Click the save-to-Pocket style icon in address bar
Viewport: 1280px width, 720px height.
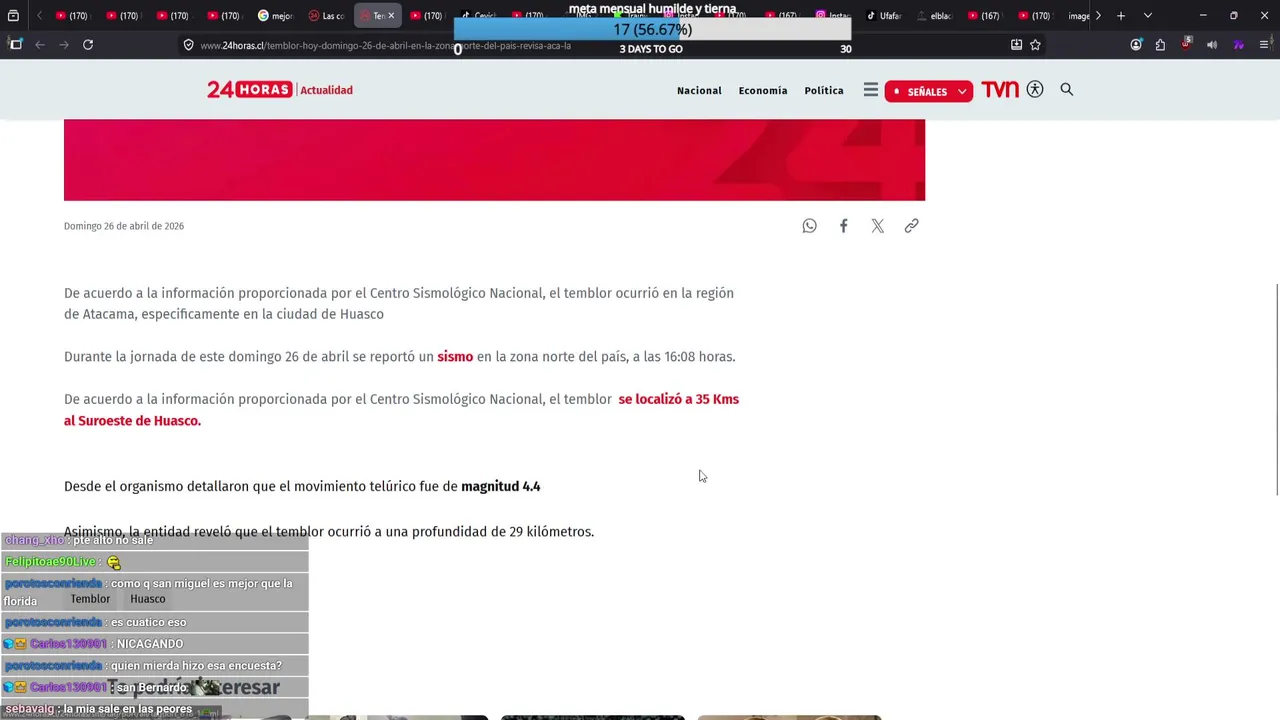(1016, 45)
